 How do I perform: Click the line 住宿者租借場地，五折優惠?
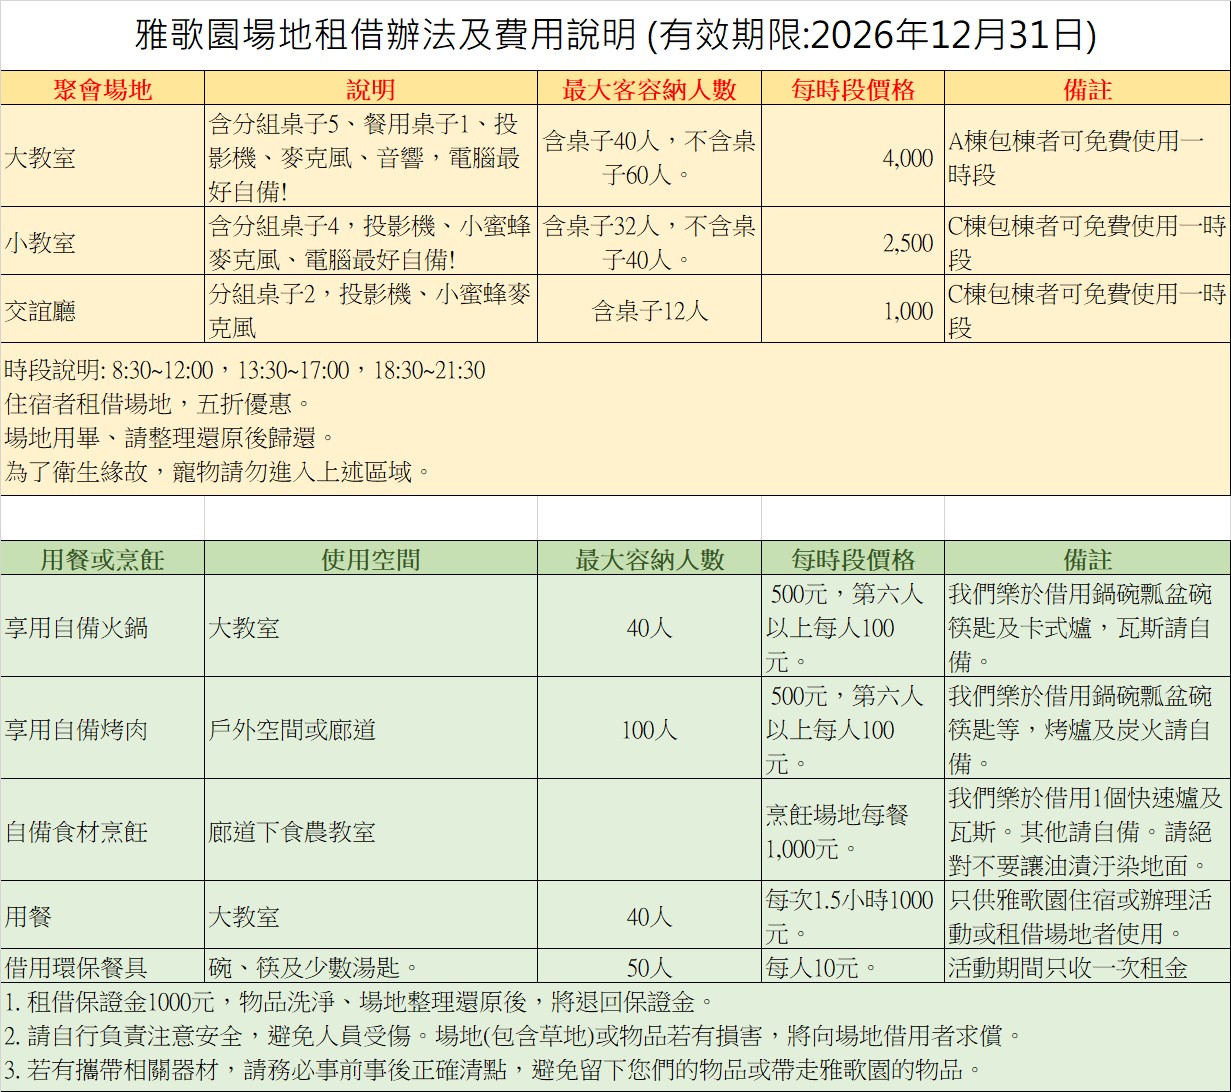tap(158, 404)
